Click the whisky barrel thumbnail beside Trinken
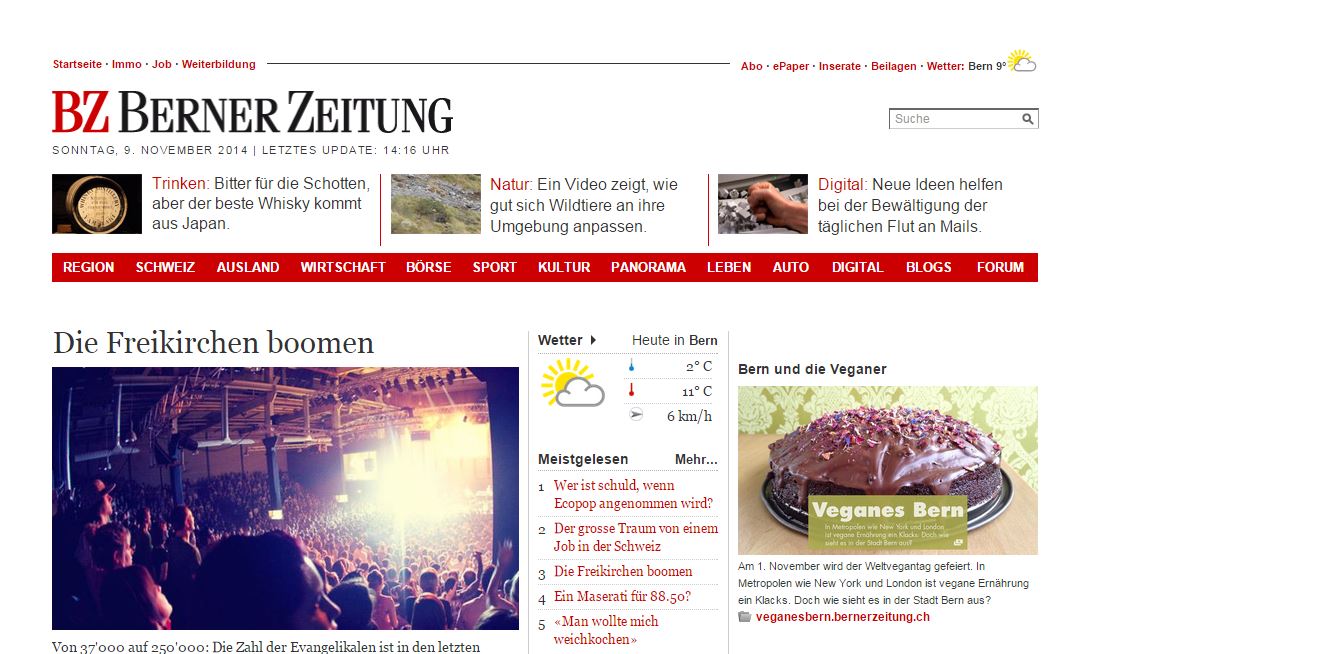1340x654 pixels. pos(97,204)
